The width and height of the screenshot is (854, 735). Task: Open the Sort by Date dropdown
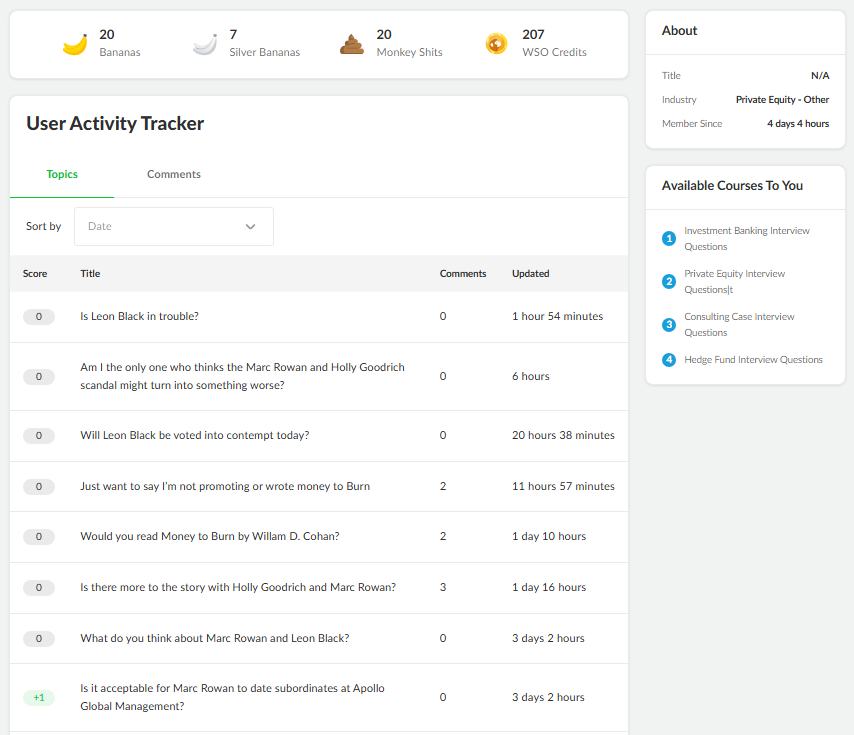[174, 226]
